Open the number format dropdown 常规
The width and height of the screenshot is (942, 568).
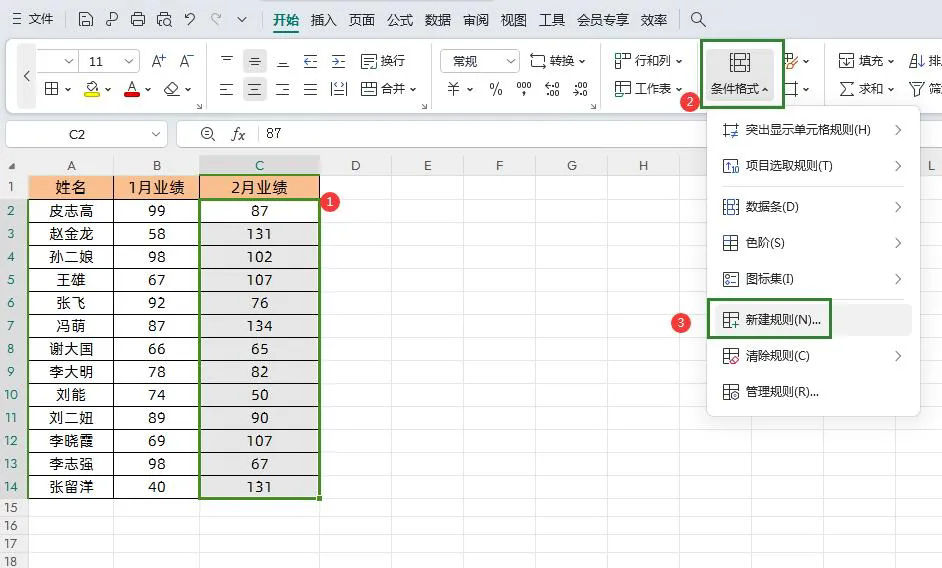coord(480,61)
